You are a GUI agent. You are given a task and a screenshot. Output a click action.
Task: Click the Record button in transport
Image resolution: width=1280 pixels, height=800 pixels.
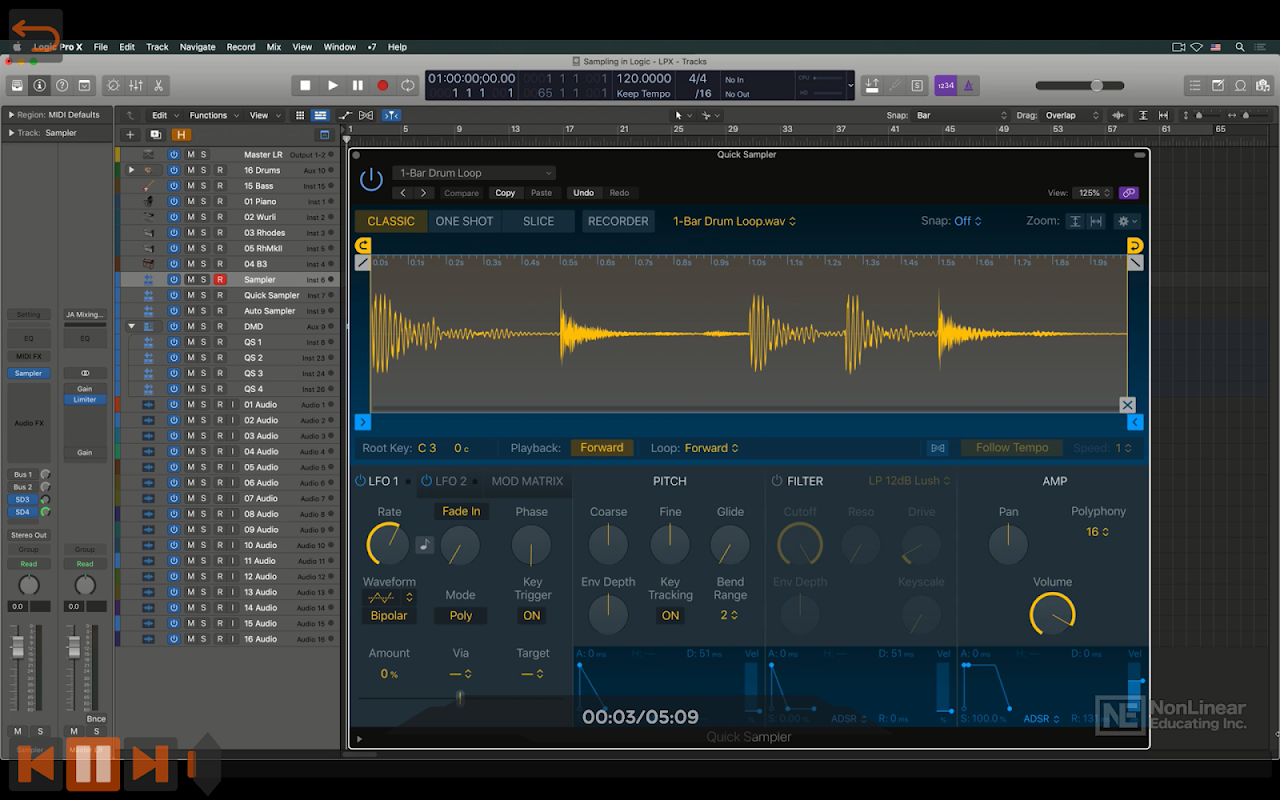(x=382, y=86)
